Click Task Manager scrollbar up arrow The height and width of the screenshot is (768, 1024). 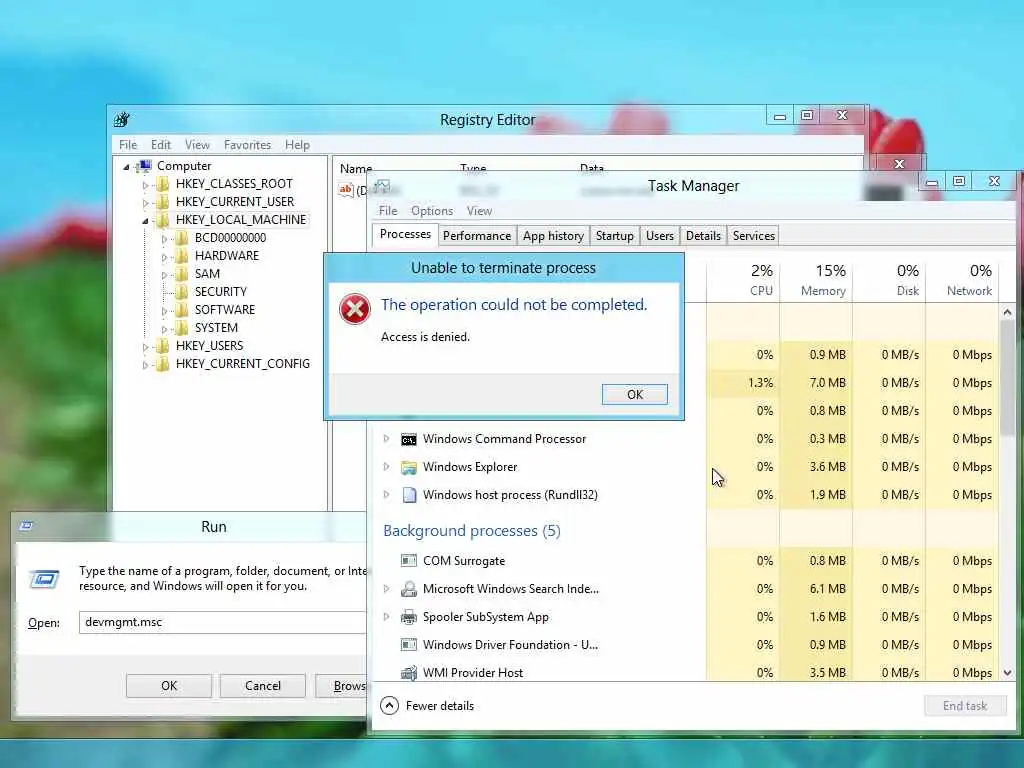pos(1007,313)
